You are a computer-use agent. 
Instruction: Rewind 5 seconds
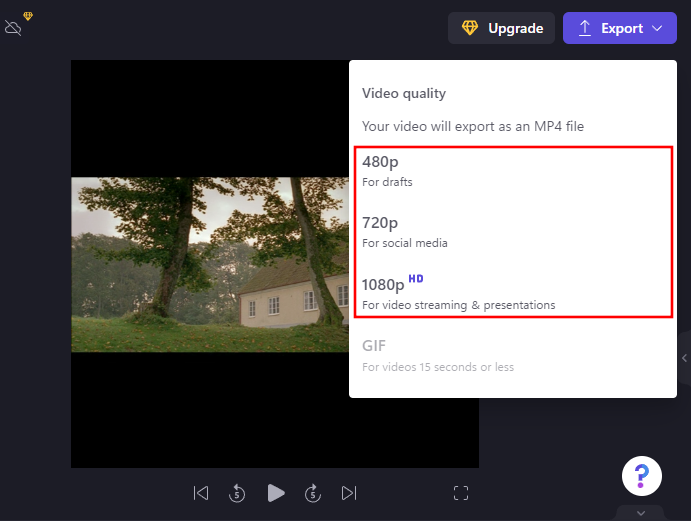click(237, 493)
